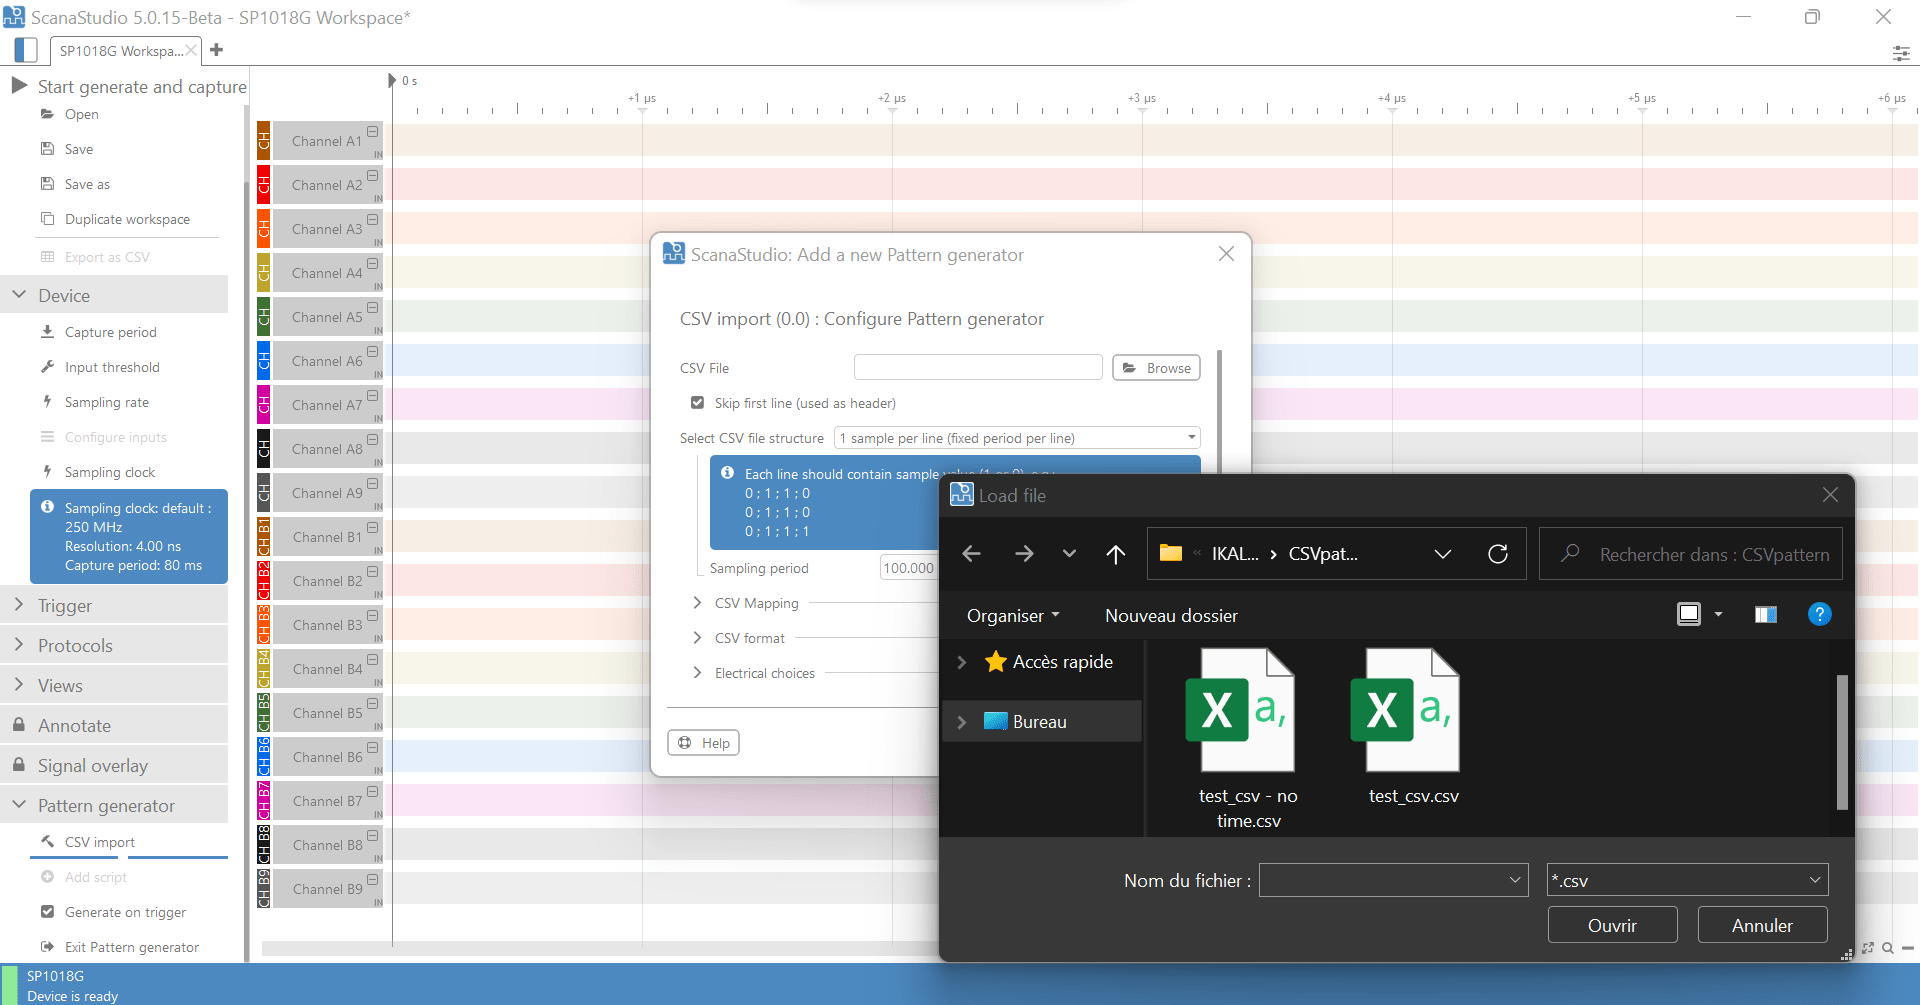Click the refresh icon in Load file dialog
This screenshot has height=1005, width=1920.
tap(1497, 554)
